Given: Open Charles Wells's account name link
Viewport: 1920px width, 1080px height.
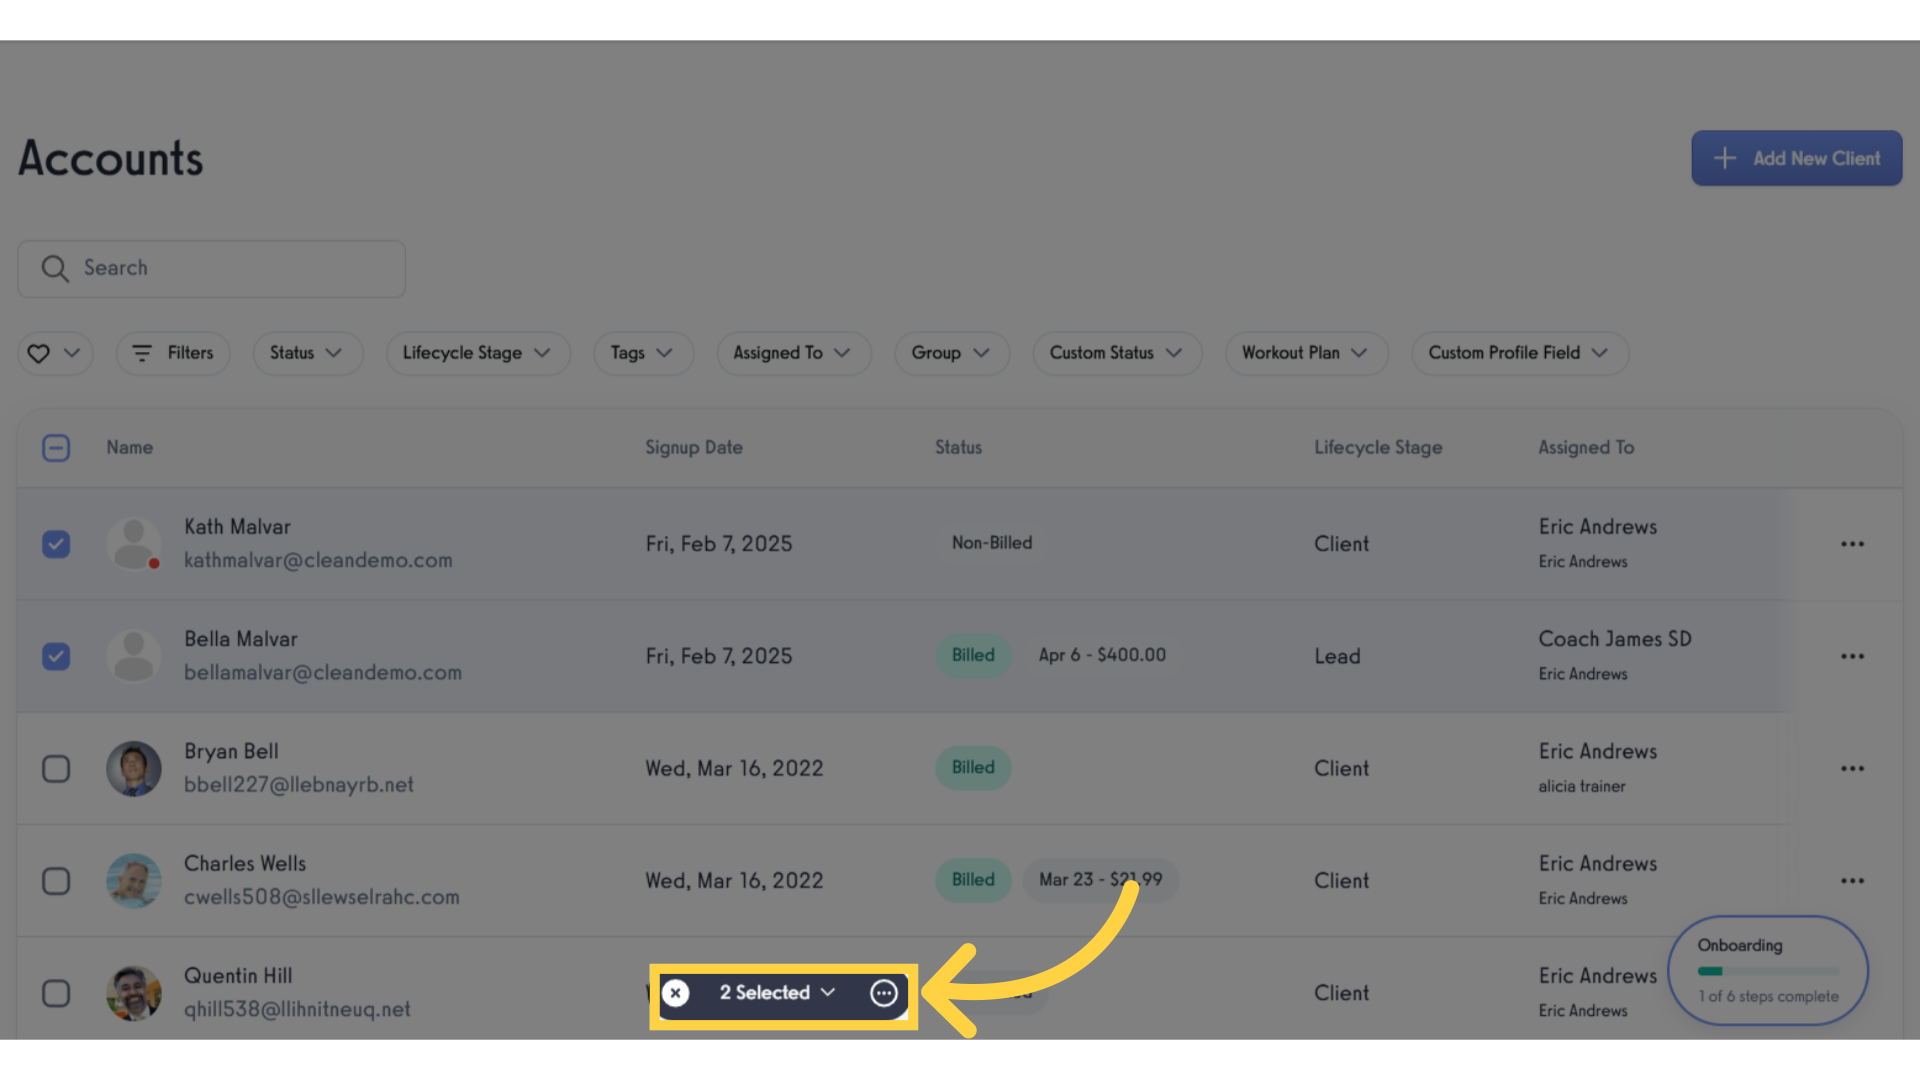Looking at the screenshot, I should tap(245, 863).
